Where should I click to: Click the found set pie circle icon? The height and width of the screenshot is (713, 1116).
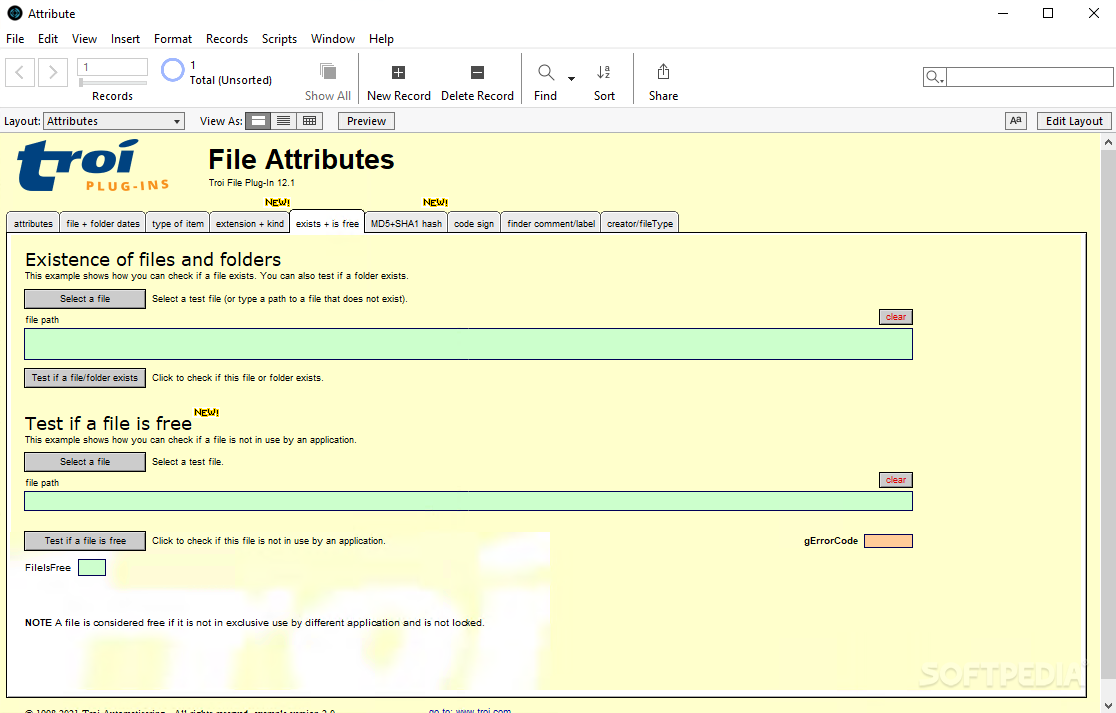[x=172, y=70]
